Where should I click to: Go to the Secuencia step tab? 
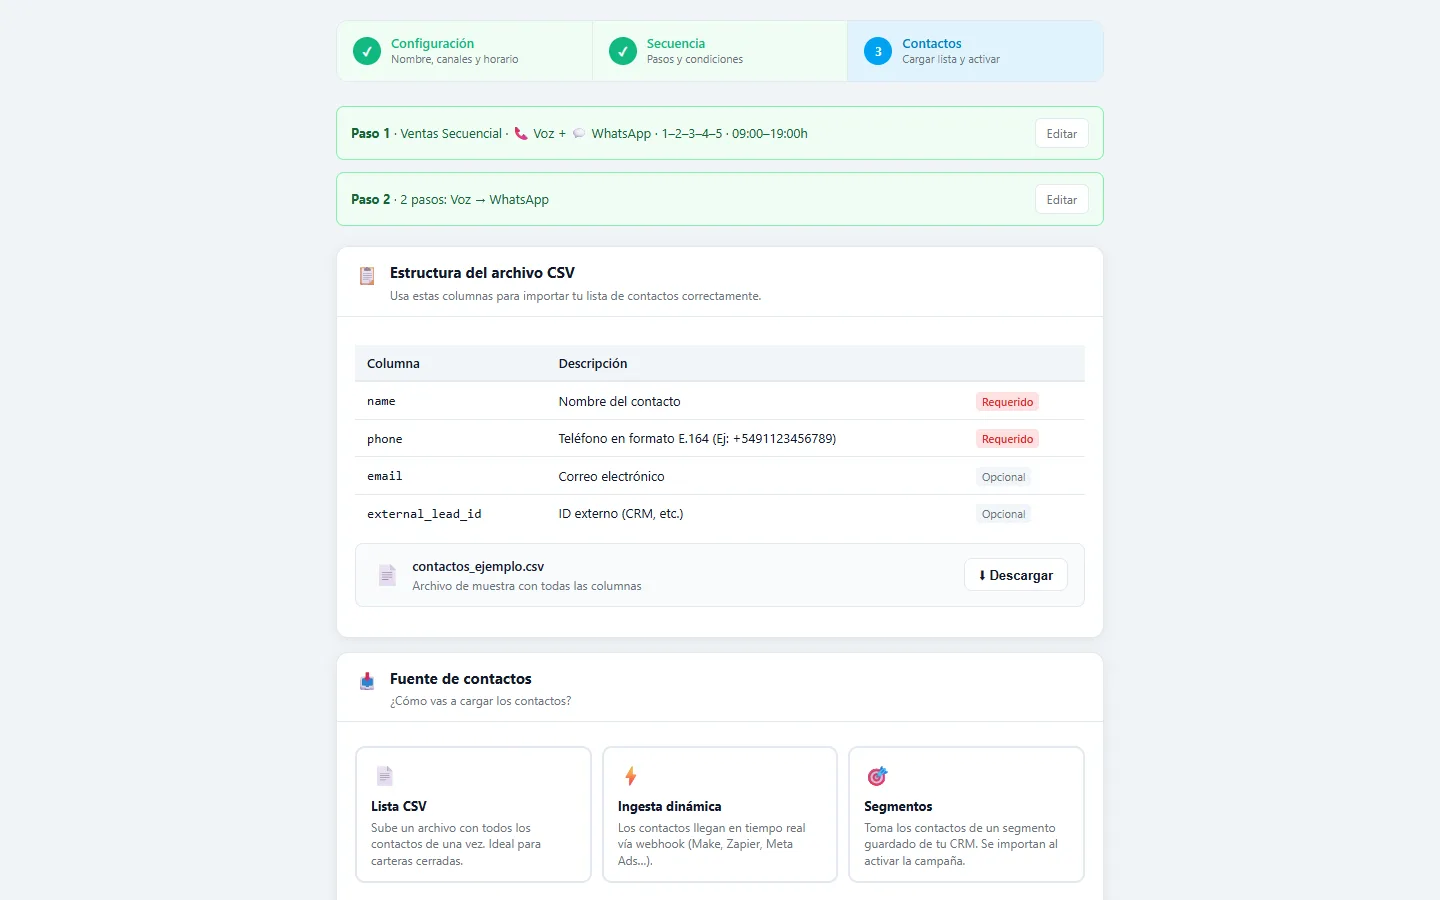pos(720,51)
